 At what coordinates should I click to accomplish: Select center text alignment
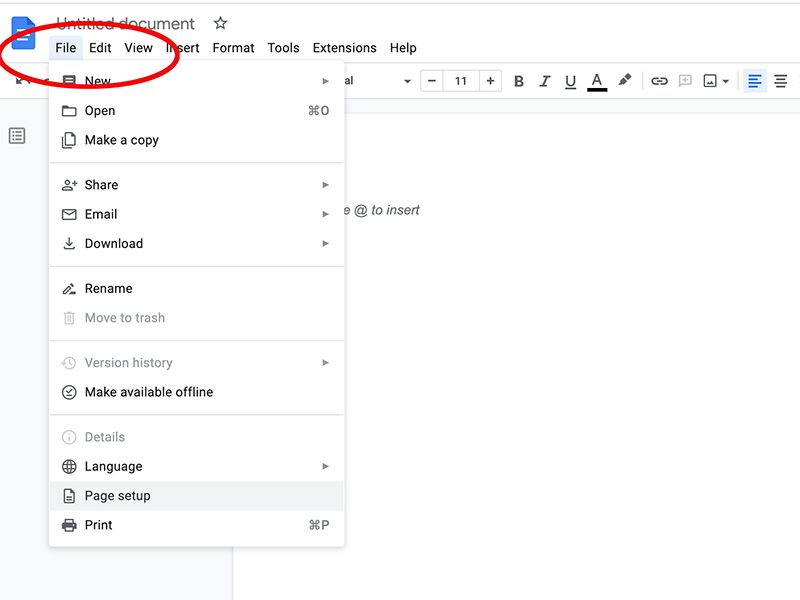click(779, 81)
